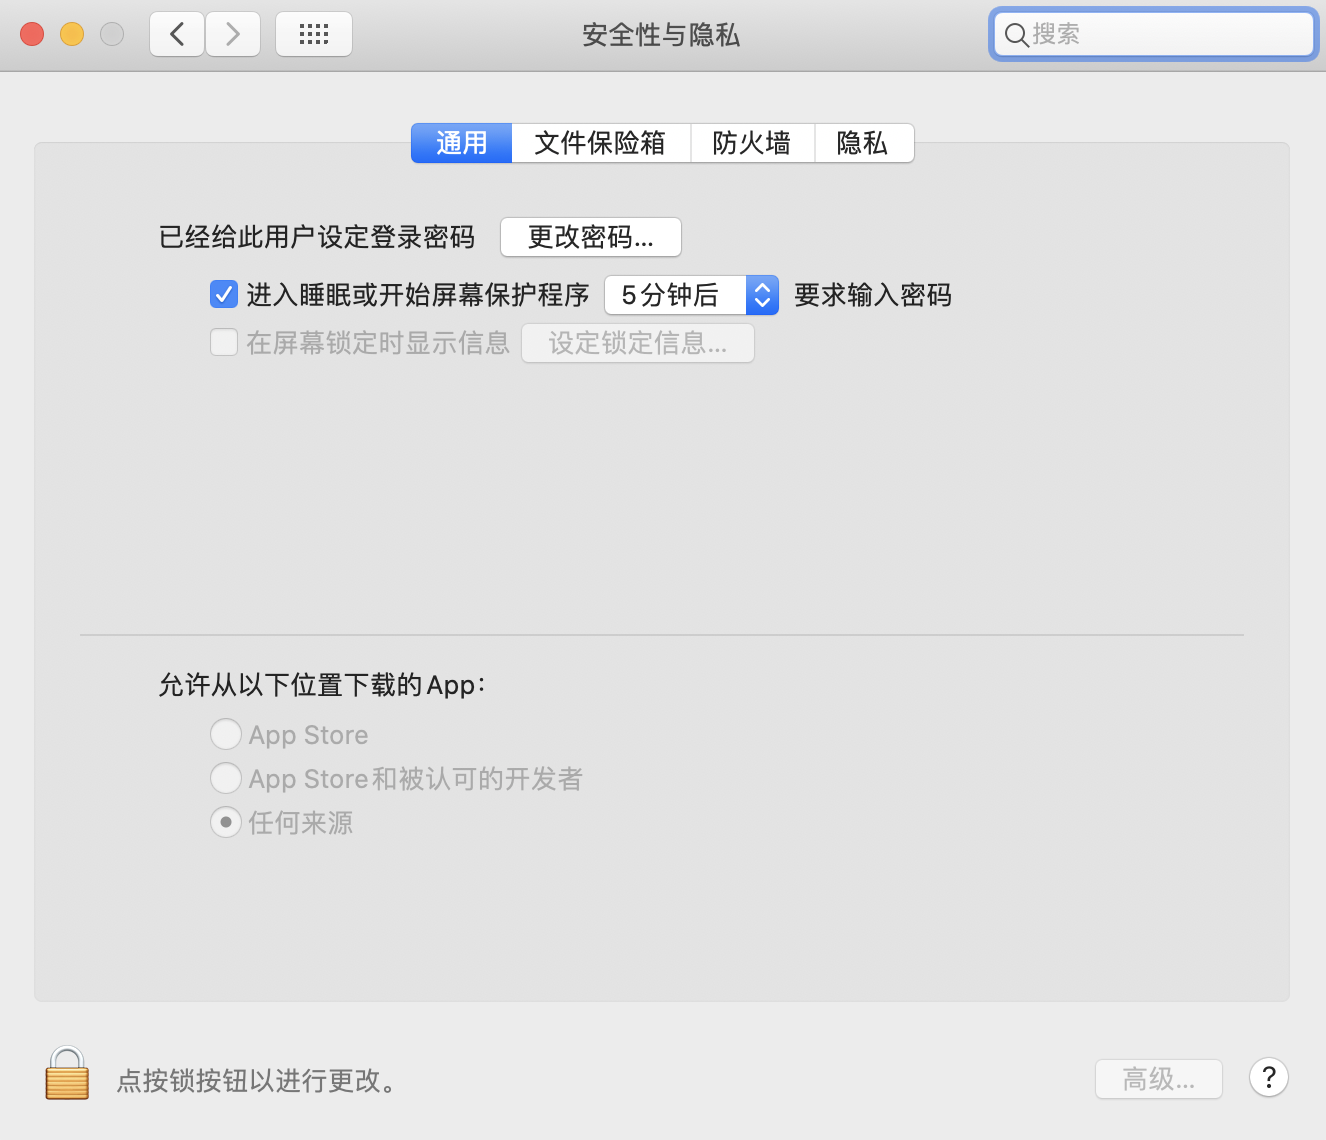1326x1140 pixels.
Task: Minimize the window with the yellow button
Action: click(72, 34)
